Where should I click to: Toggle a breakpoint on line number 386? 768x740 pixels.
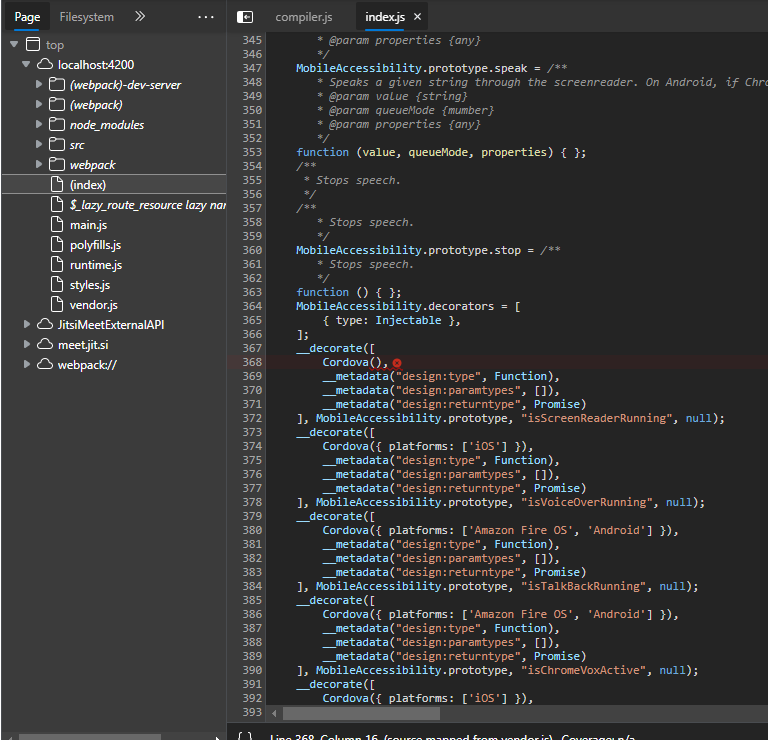pos(252,614)
